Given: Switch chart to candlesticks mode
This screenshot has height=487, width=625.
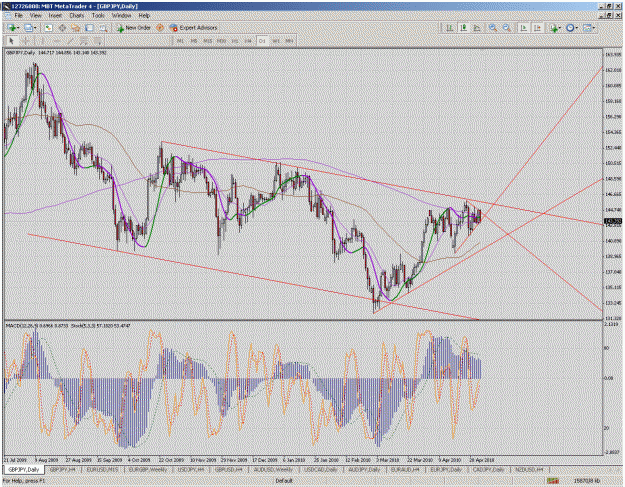Looking at the screenshot, I should click(464, 28).
